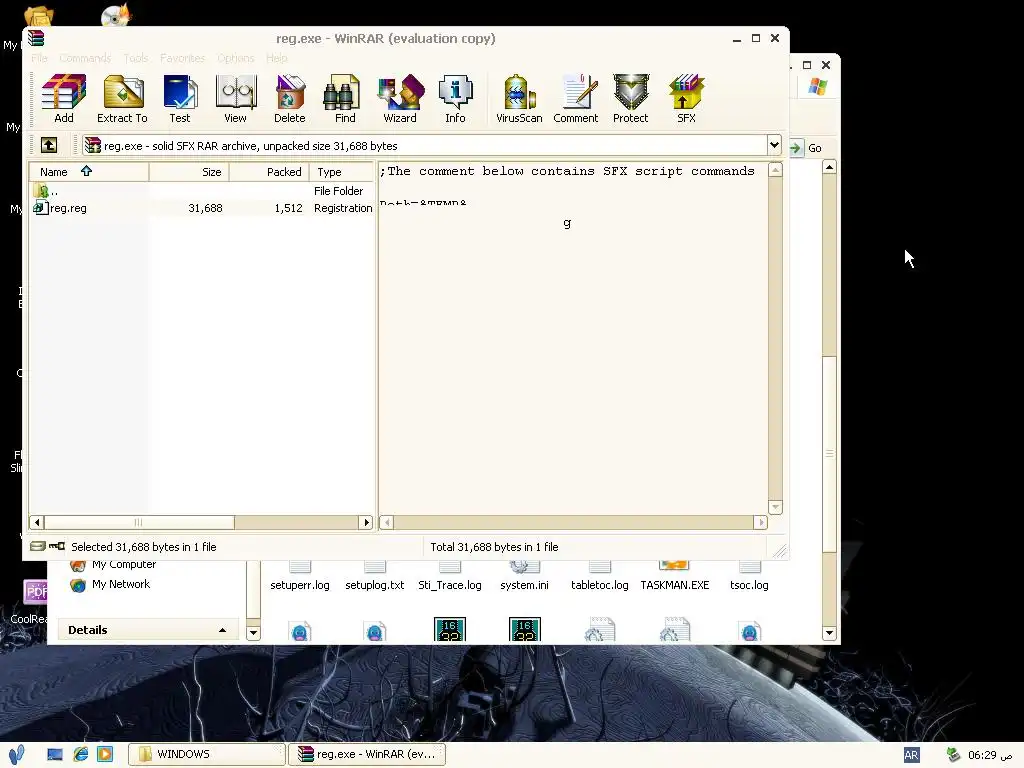Click the Start button icon
Viewport: 1024px width, 768px height.
(x=17, y=755)
